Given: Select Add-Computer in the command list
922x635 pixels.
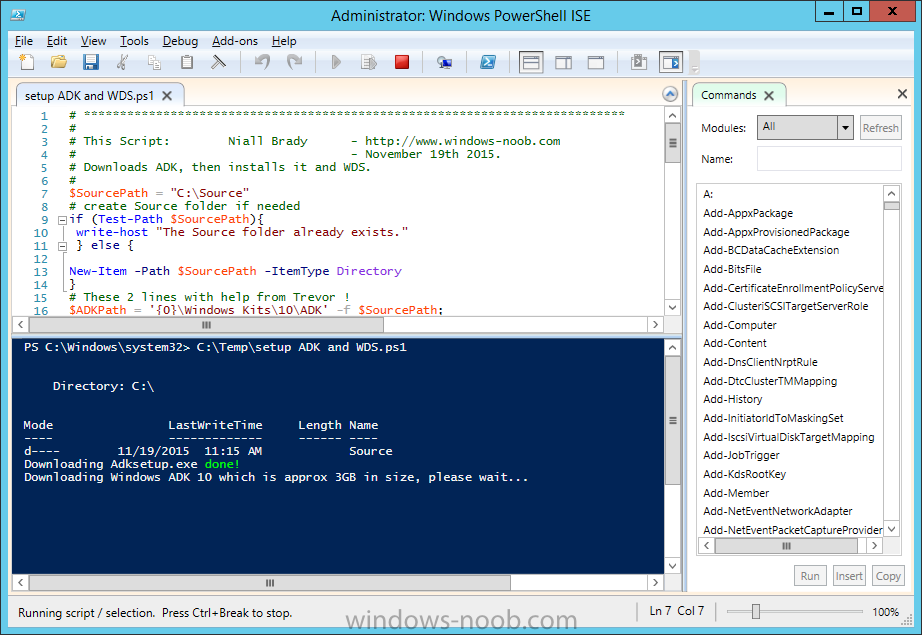Looking at the screenshot, I should tap(740, 325).
